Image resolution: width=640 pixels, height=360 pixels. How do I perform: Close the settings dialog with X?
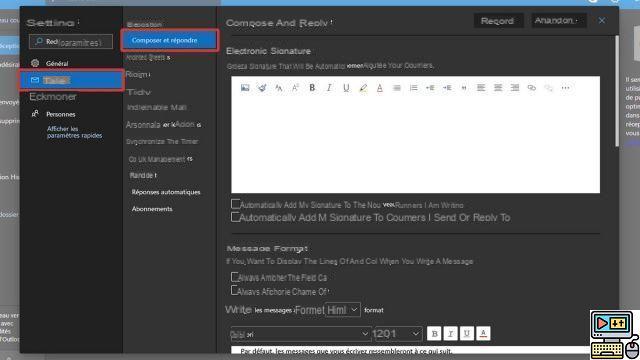pyautogui.click(x=602, y=20)
